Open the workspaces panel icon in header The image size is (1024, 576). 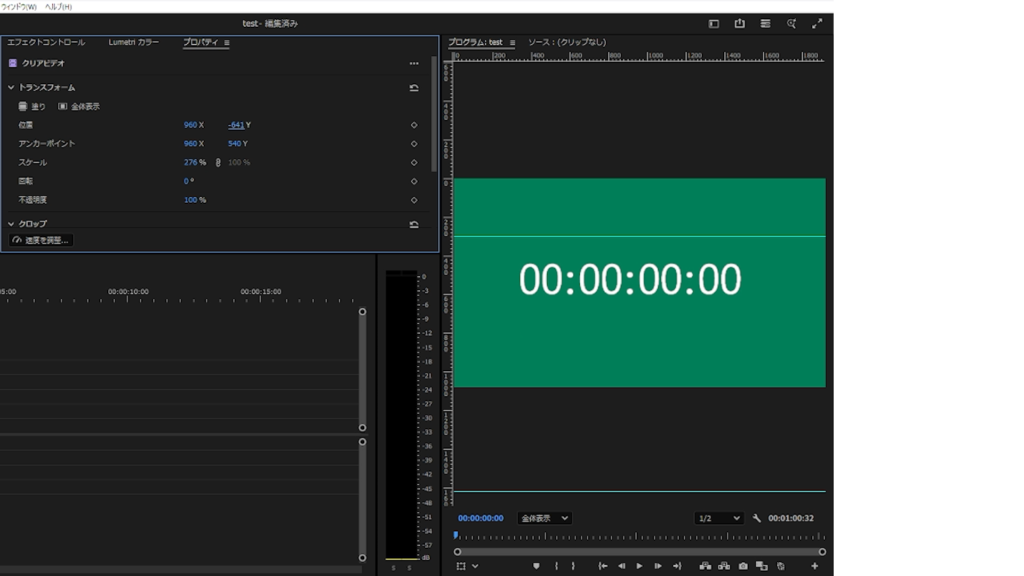714,24
